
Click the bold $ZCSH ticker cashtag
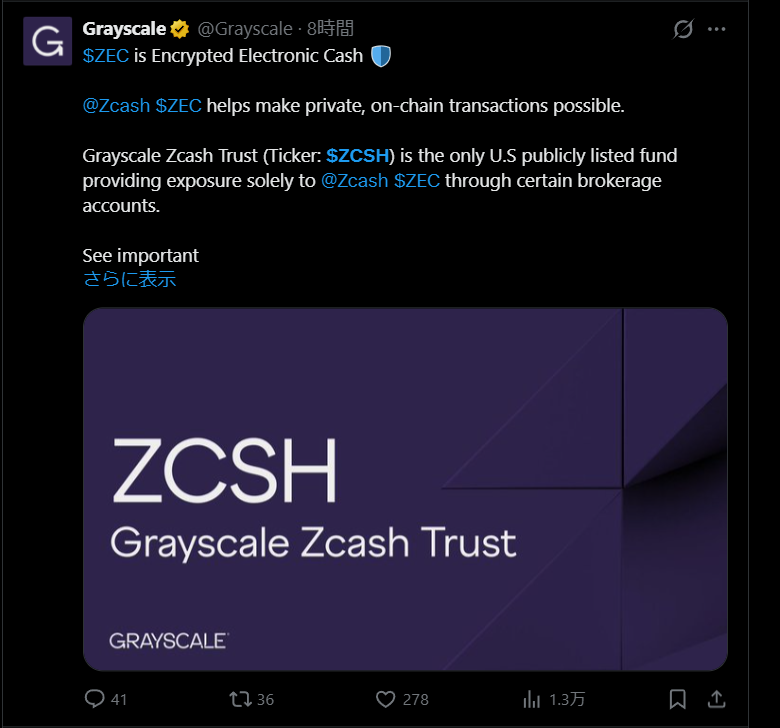tap(357, 156)
